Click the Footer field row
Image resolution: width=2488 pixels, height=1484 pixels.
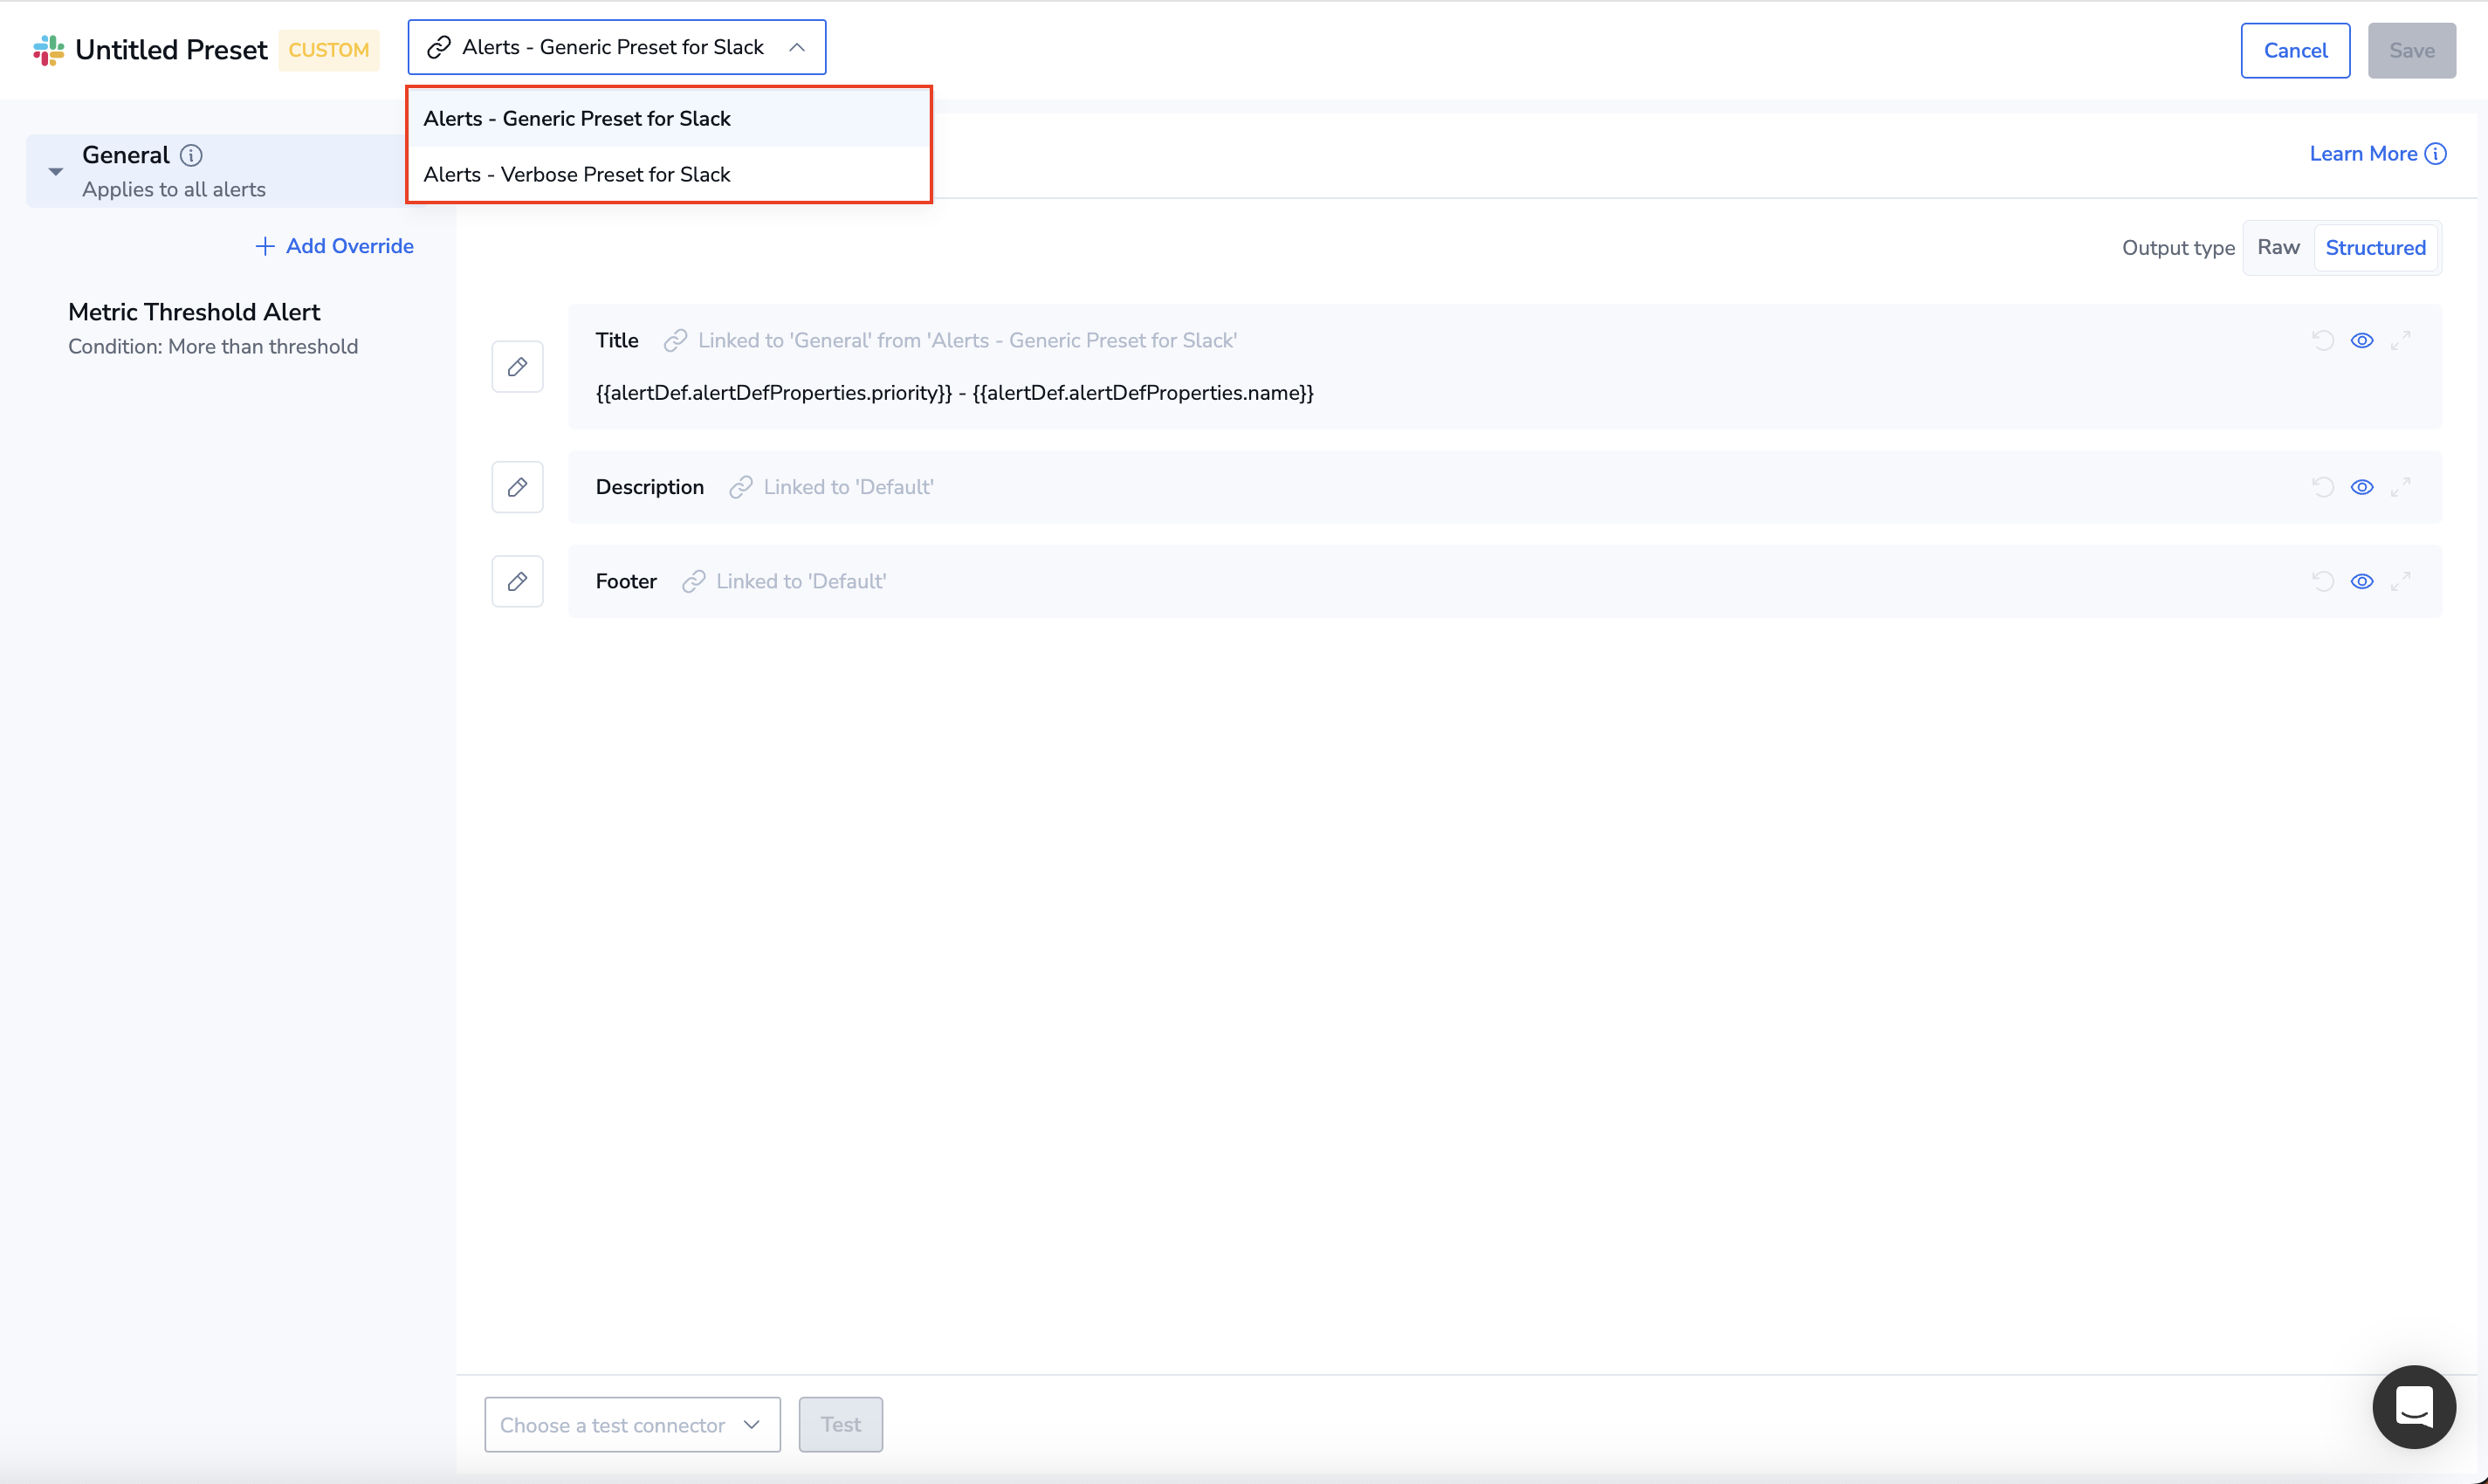tap(1505, 581)
